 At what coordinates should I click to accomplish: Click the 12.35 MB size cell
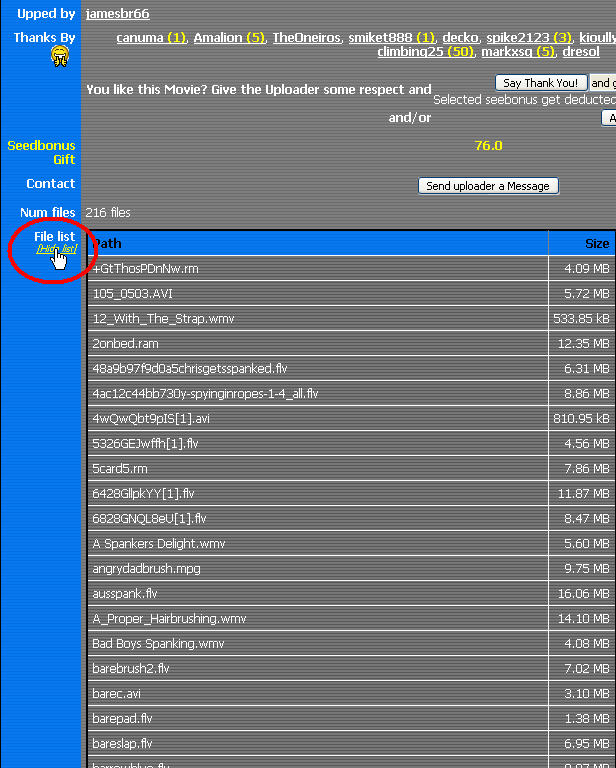582,343
